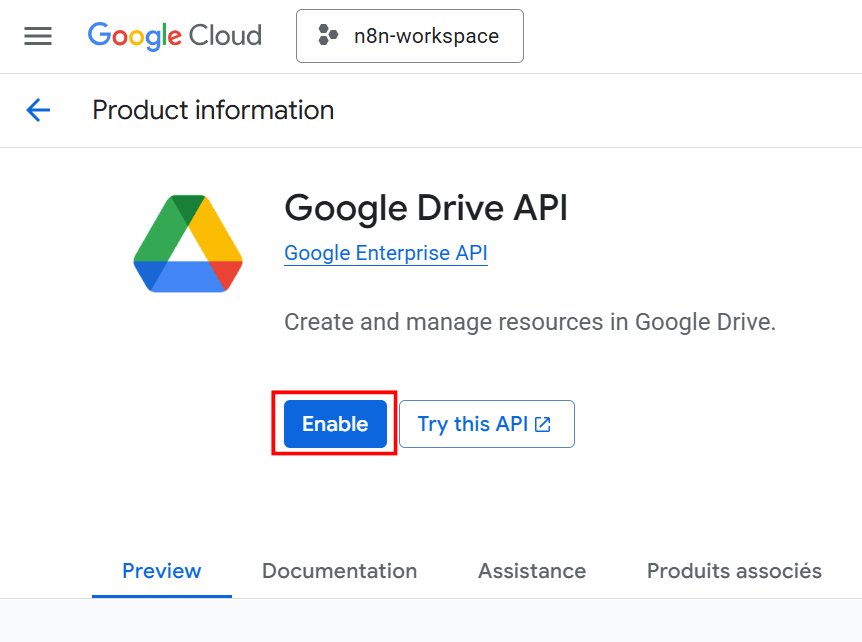
Task: Click the project organization icon beside n8n-workspace
Action: pyautogui.click(x=325, y=36)
